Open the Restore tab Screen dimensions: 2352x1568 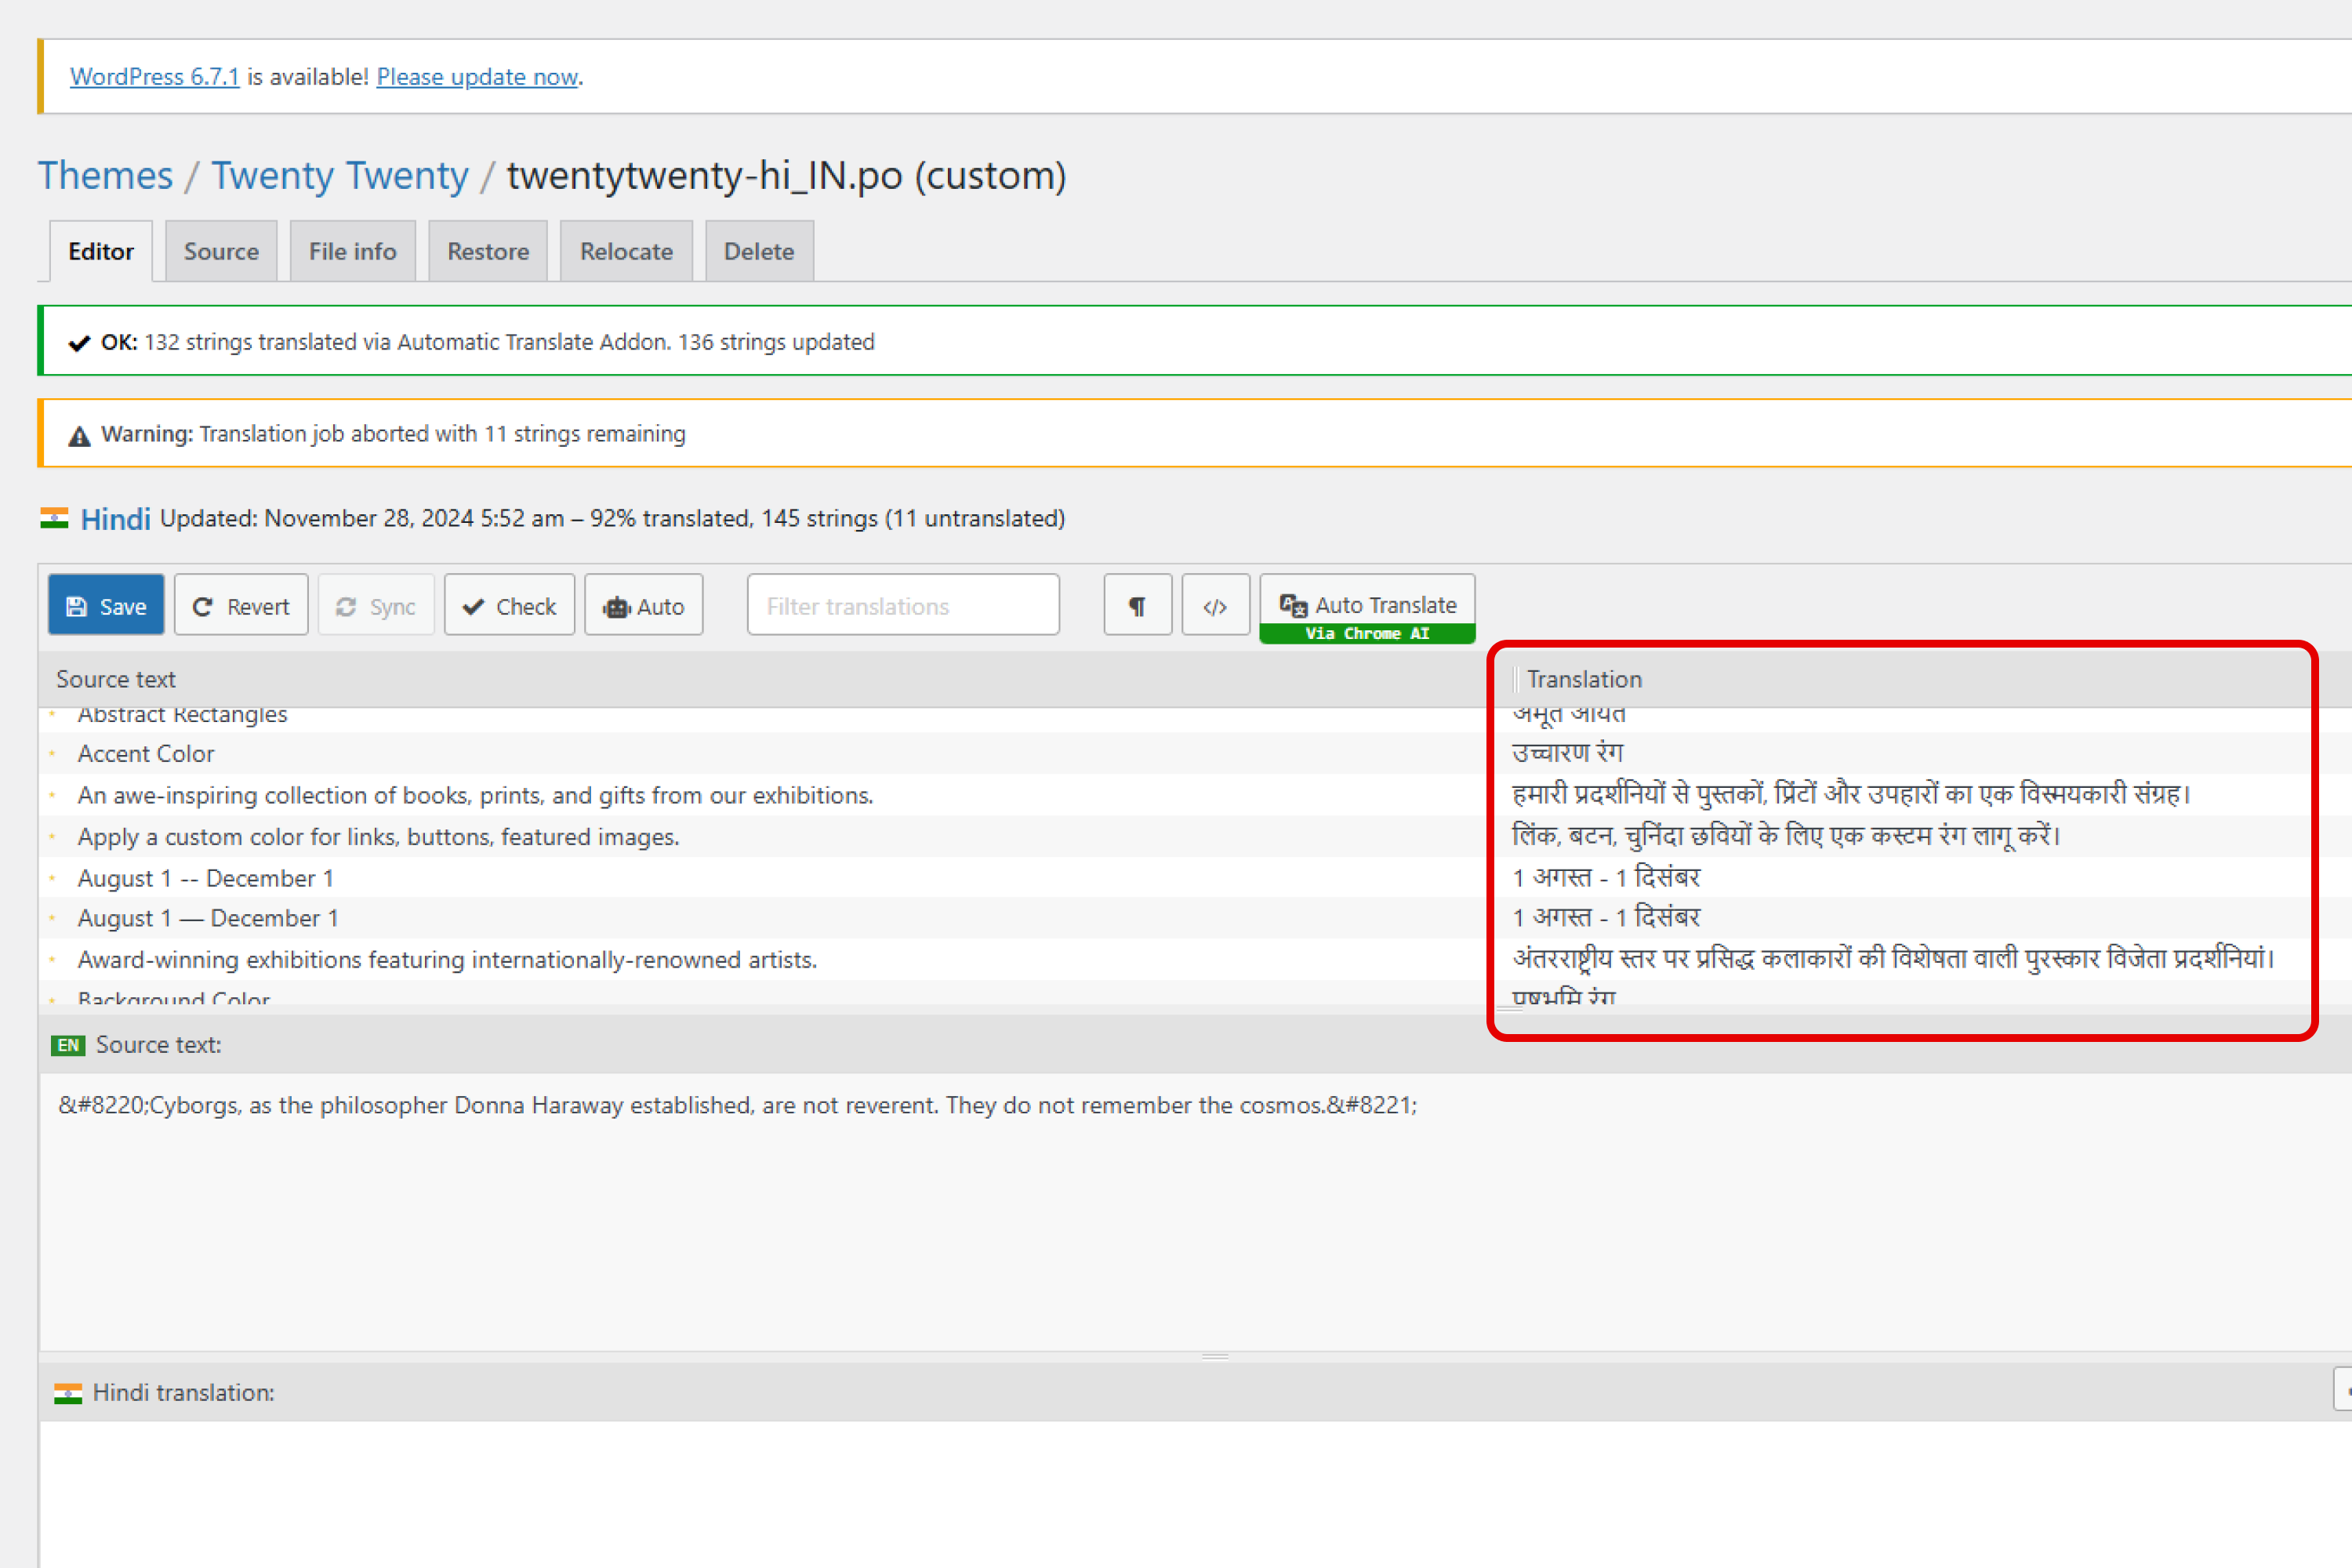[487, 251]
